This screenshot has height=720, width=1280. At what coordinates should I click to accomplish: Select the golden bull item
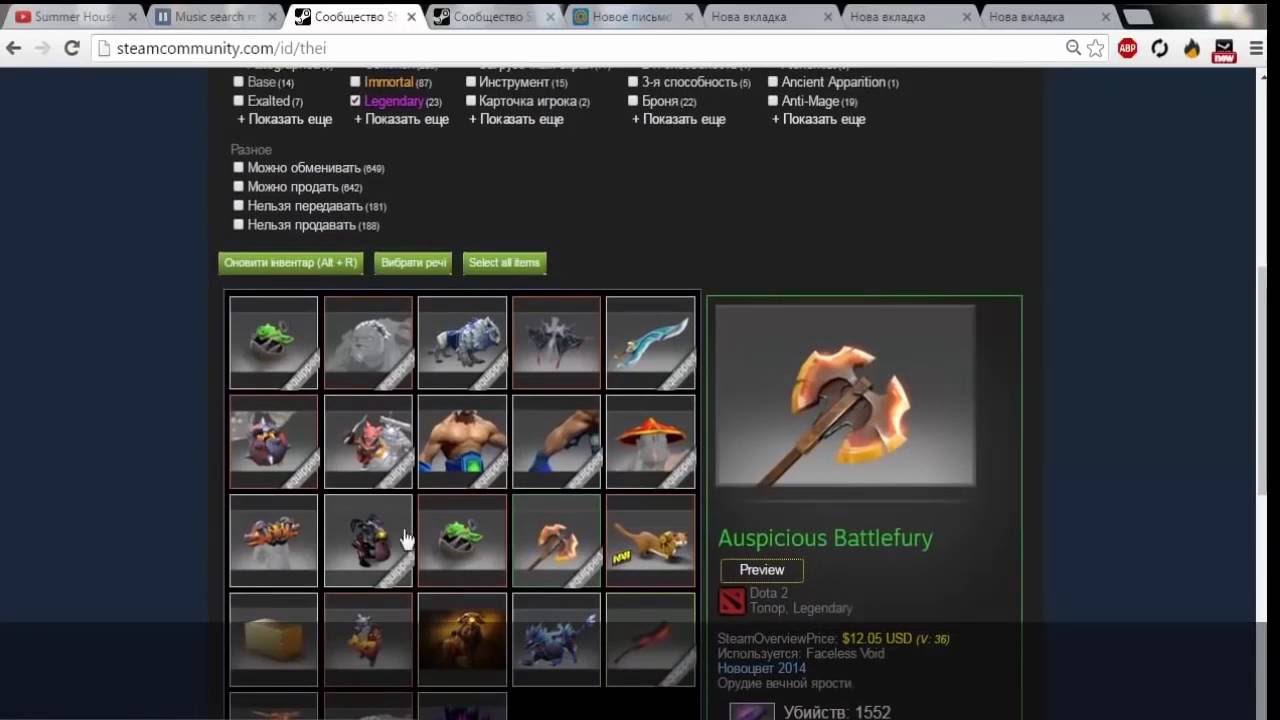462,639
